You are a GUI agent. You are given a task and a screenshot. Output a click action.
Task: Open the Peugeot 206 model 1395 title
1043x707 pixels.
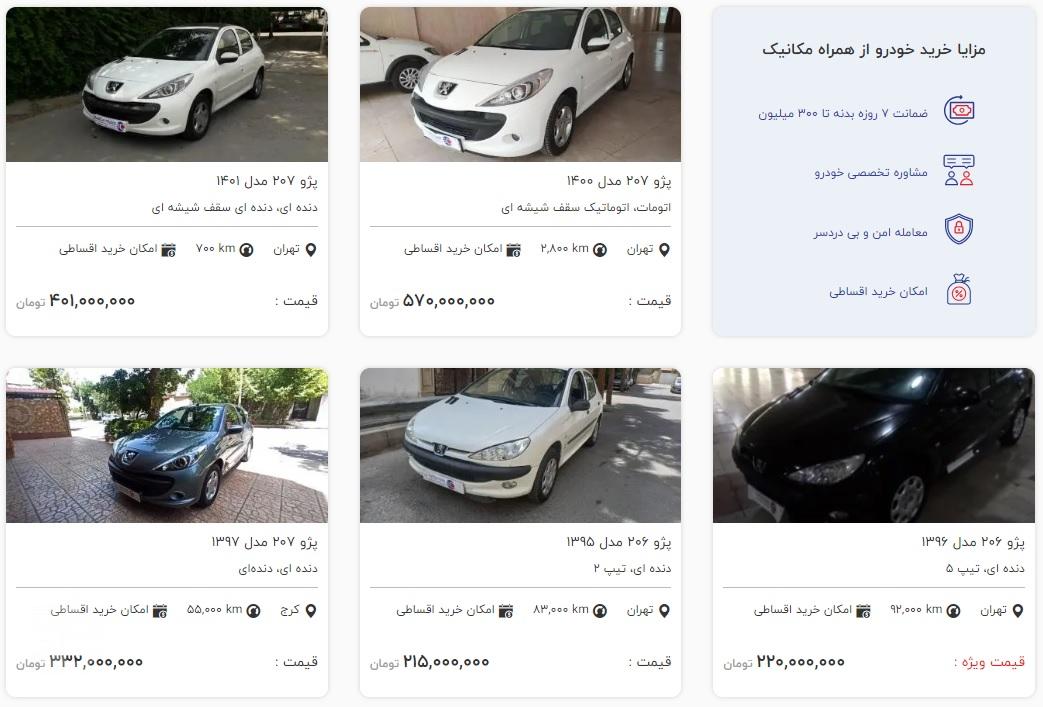click(619, 542)
